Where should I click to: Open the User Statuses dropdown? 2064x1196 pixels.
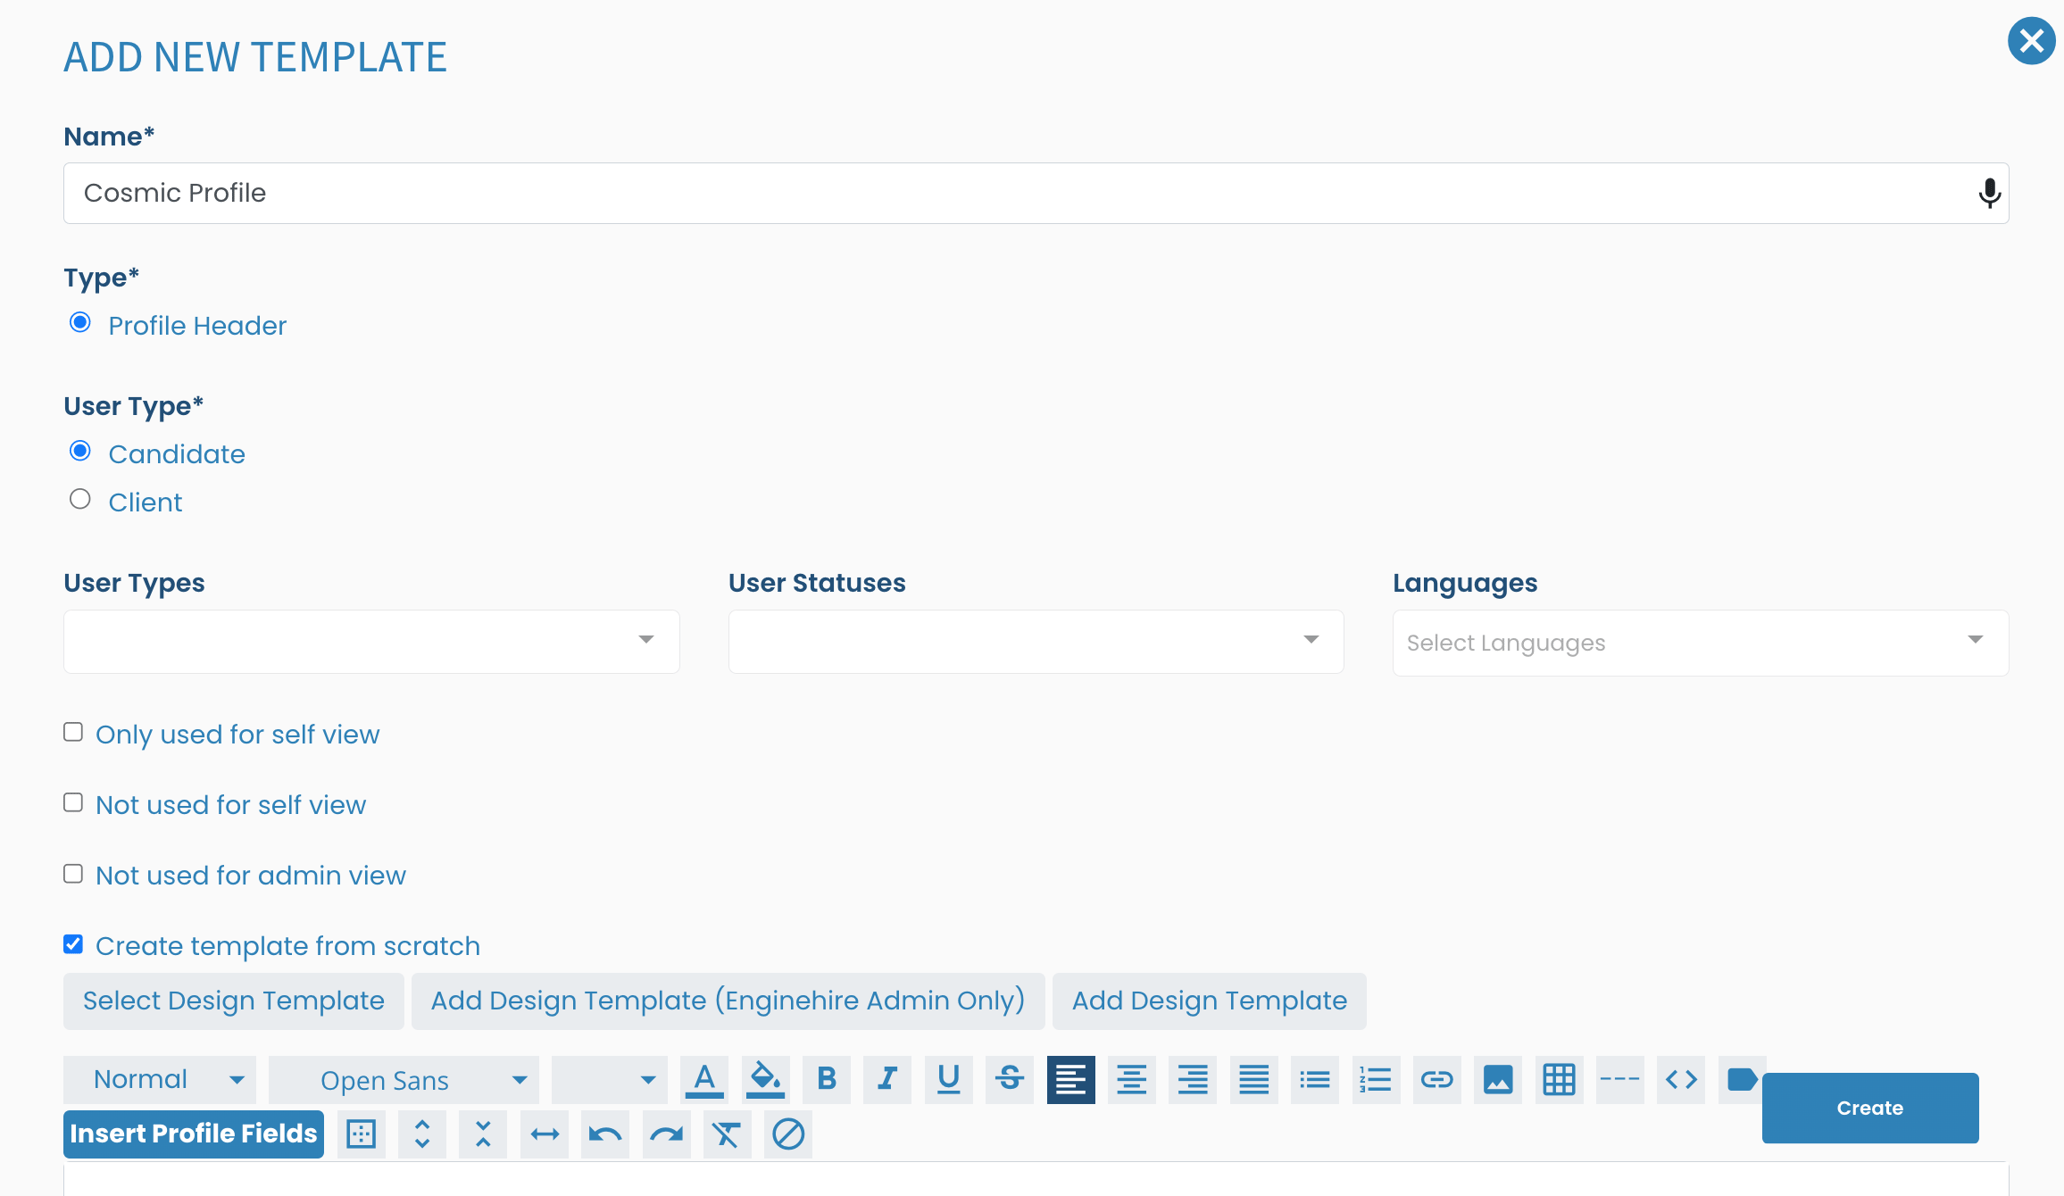(1036, 641)
